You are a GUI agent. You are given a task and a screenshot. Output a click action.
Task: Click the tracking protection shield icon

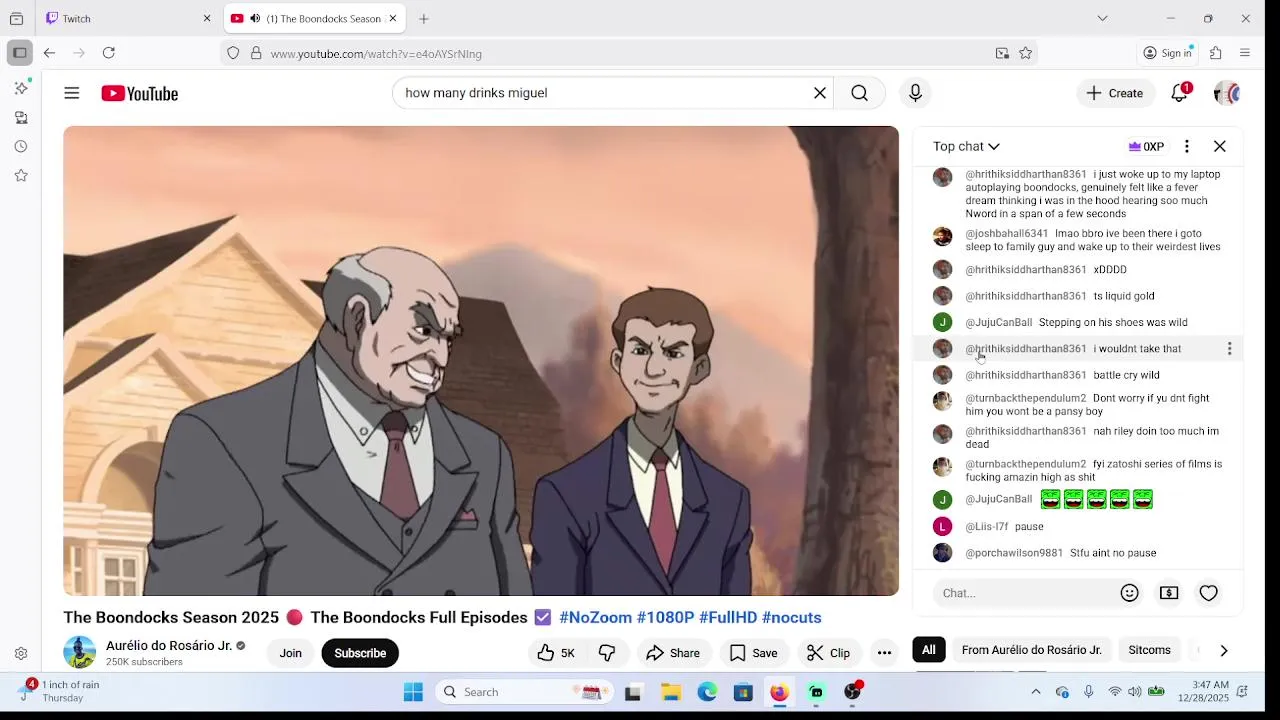pos(233,53)
